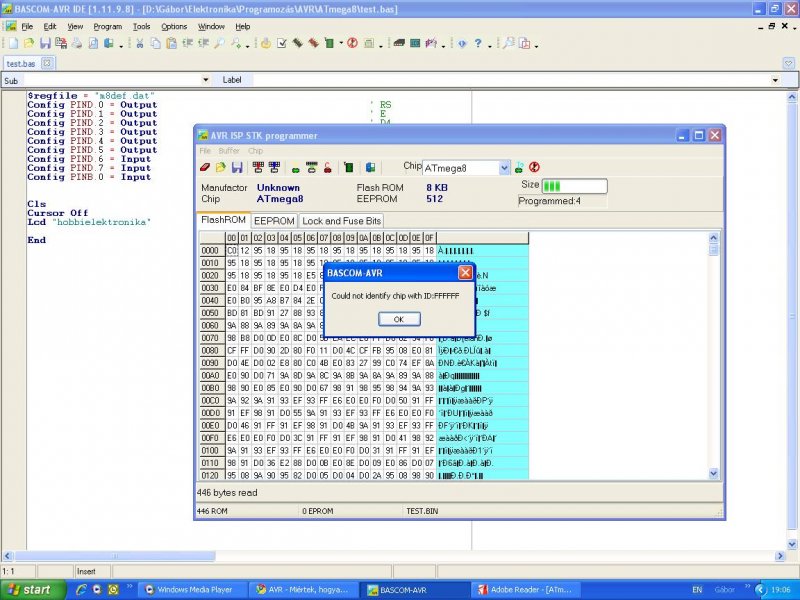This screenshot has height=600, width=800.
Task: Click the Save floppy icon in BASCOM toolbar
Action: coord(45,43)
